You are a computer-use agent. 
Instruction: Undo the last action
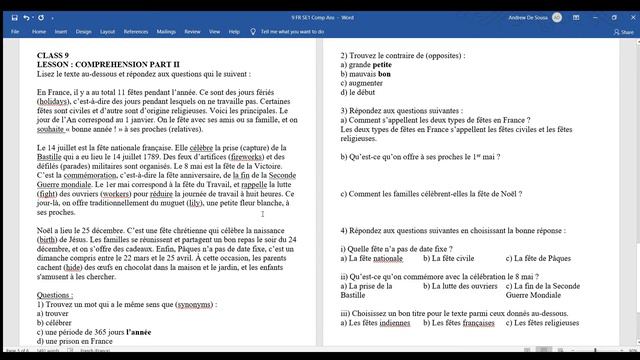click(x=26, y=18)
